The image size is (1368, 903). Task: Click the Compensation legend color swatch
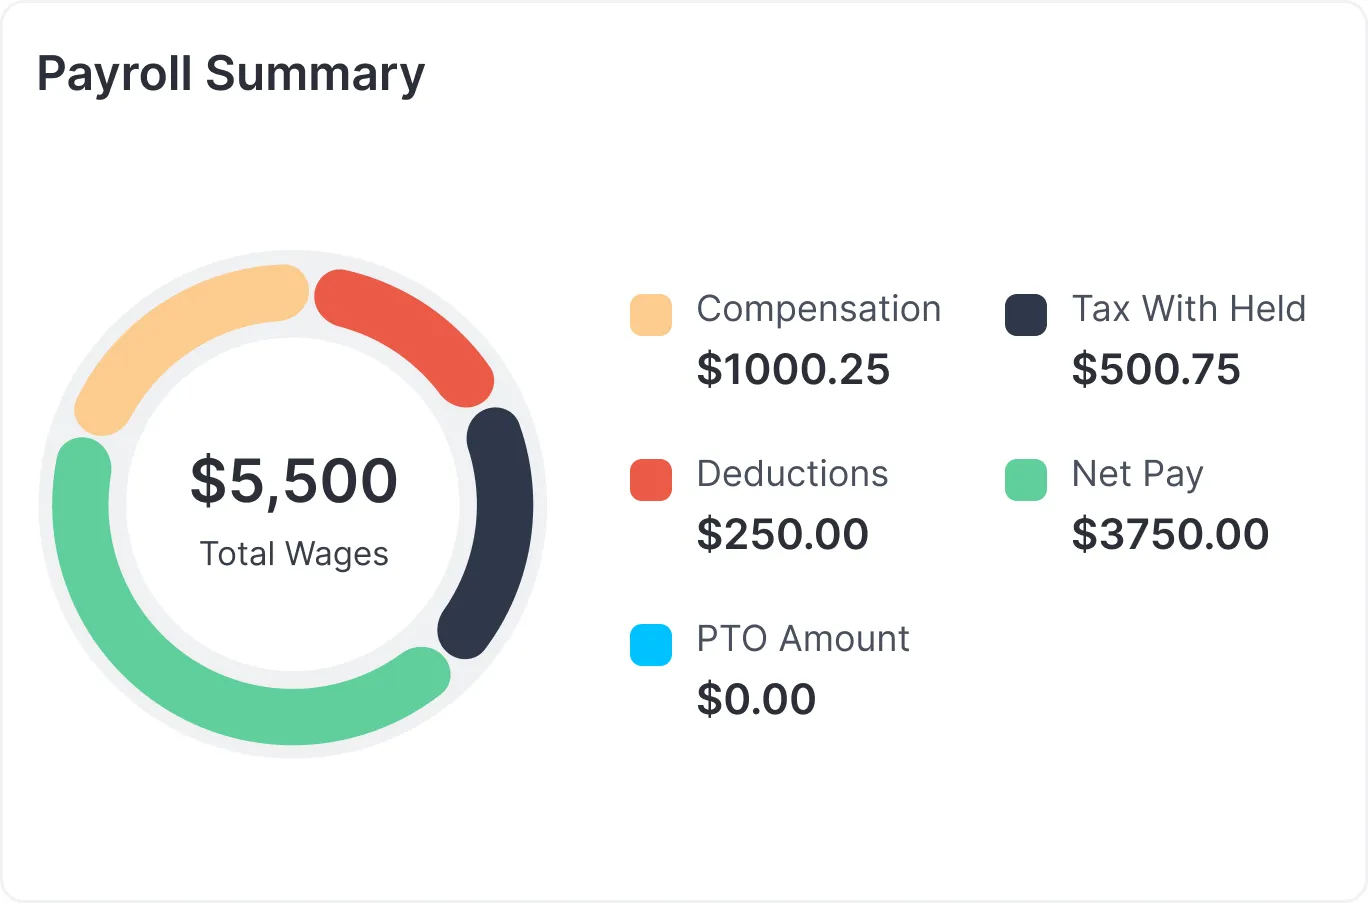tap(650, 315)
